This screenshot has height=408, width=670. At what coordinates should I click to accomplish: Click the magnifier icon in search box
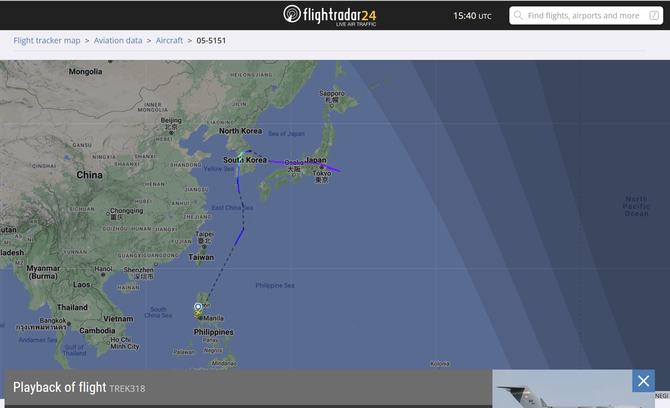(x=518, y=16)
